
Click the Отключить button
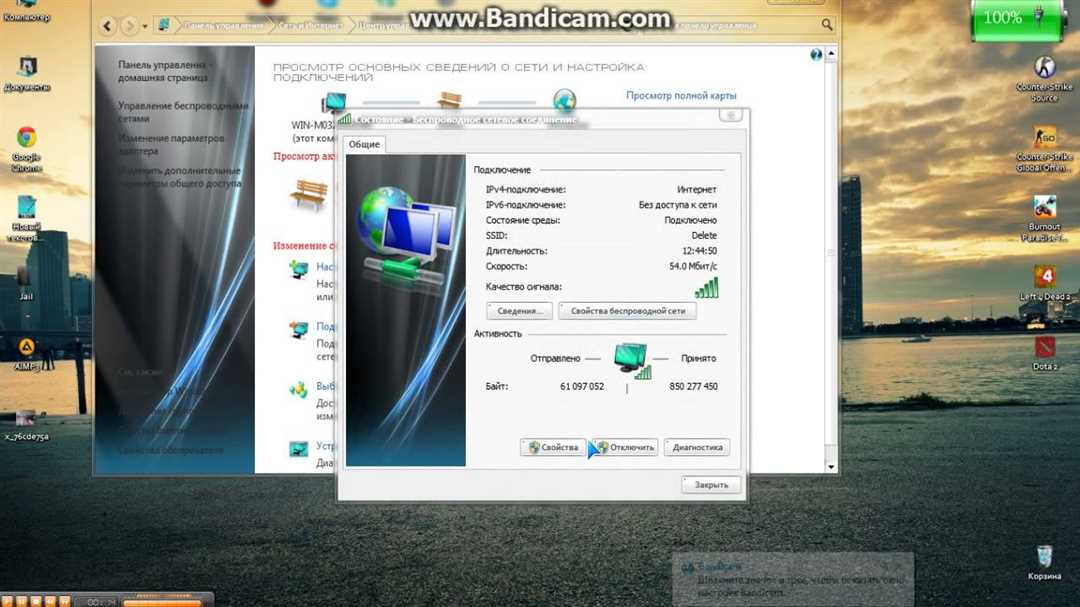tap(625, 447)
